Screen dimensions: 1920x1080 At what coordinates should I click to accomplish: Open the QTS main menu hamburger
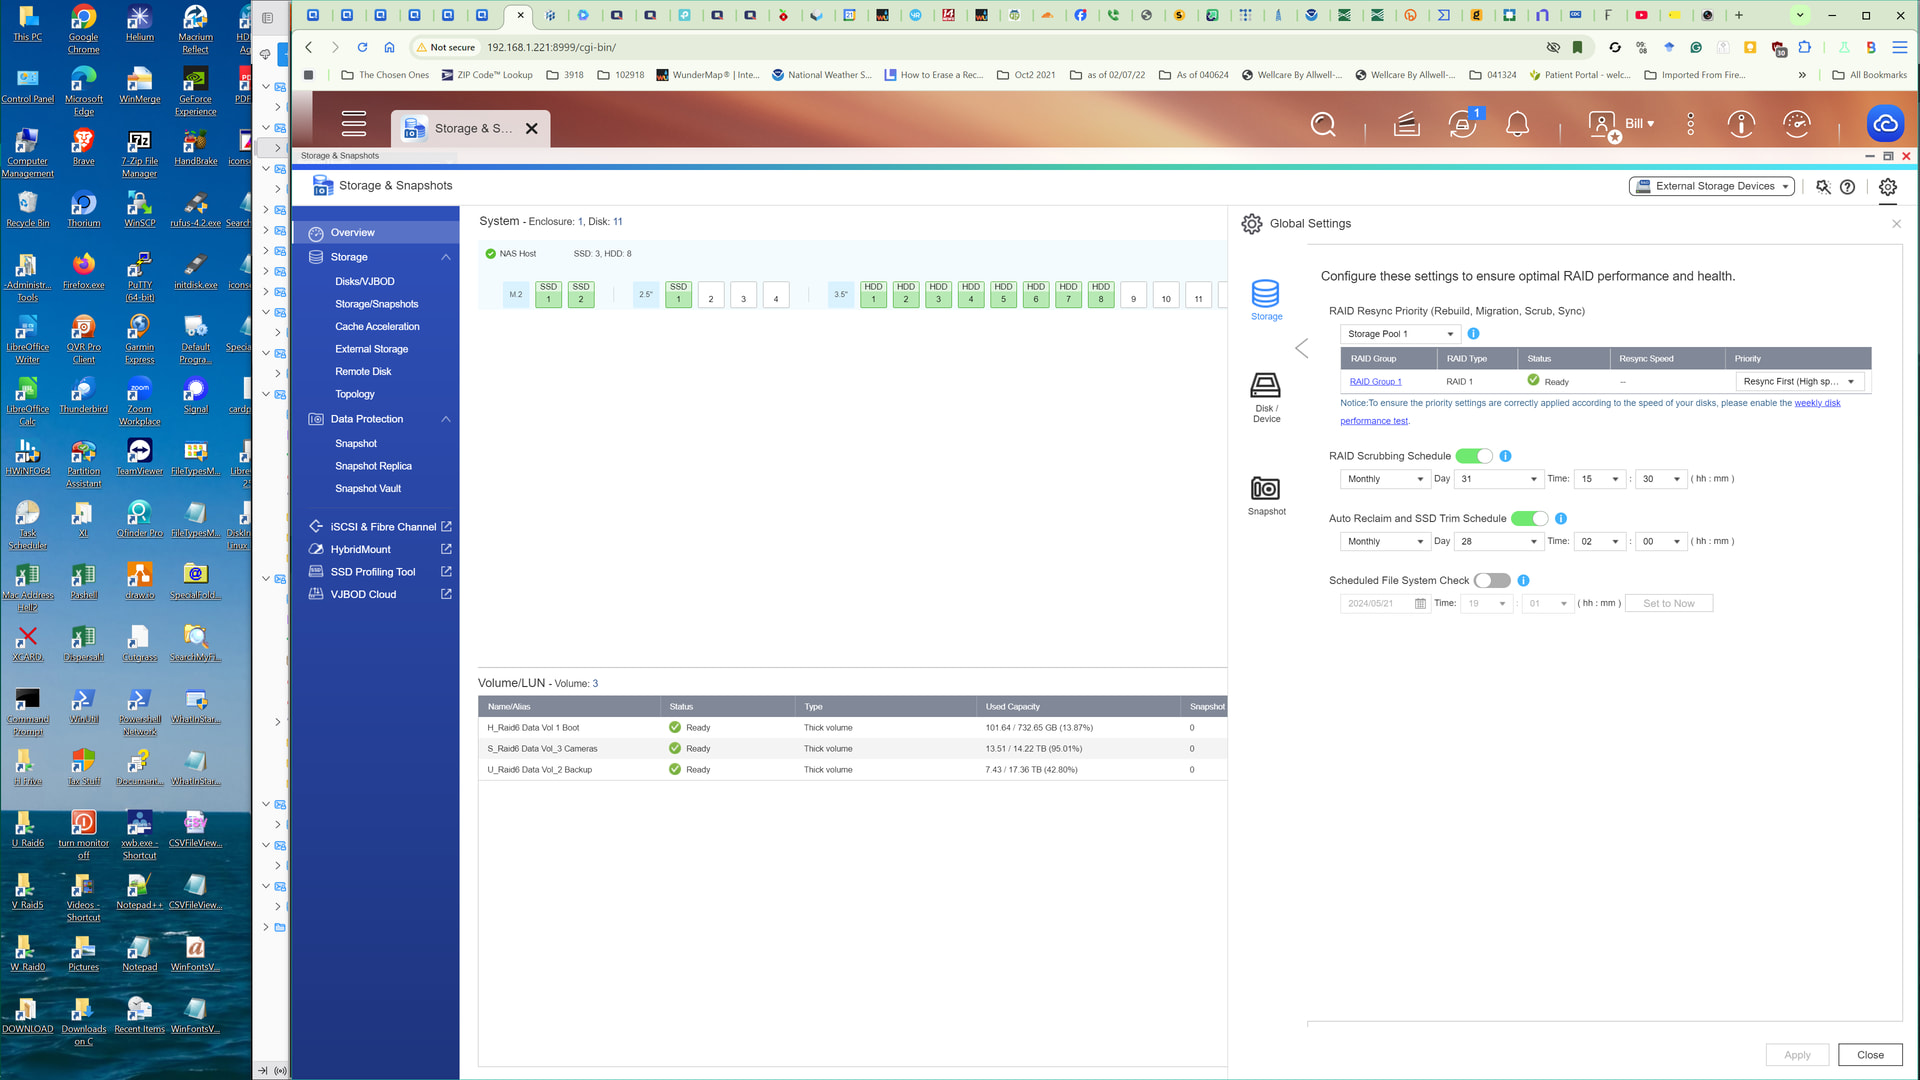pos(354,124)
